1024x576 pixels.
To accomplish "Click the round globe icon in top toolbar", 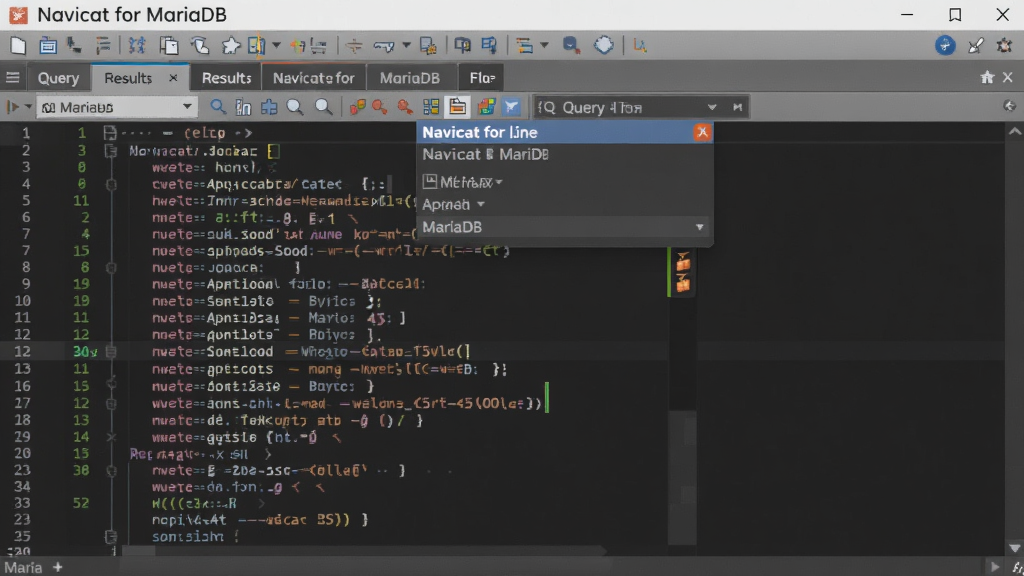I will click(603, 45).
